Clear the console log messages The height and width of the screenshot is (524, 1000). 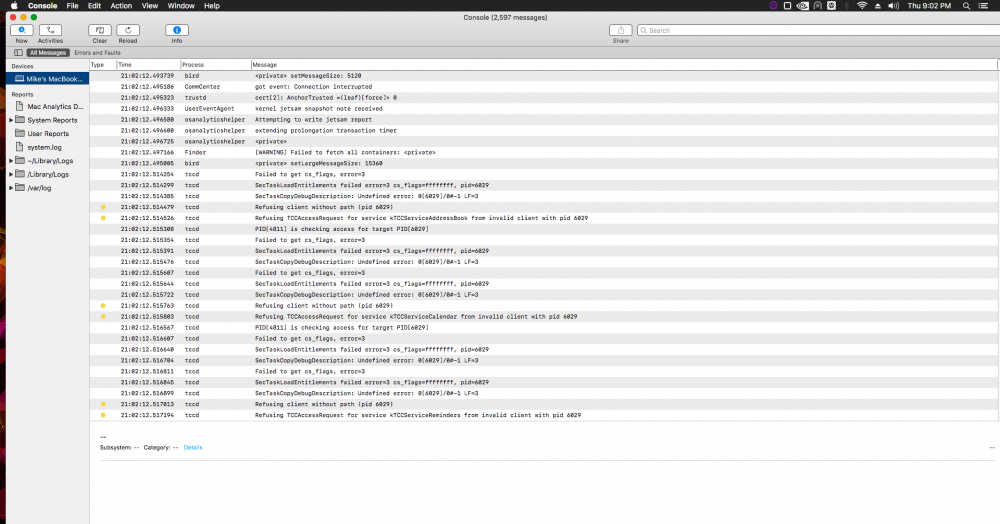(x=99, y=30)
